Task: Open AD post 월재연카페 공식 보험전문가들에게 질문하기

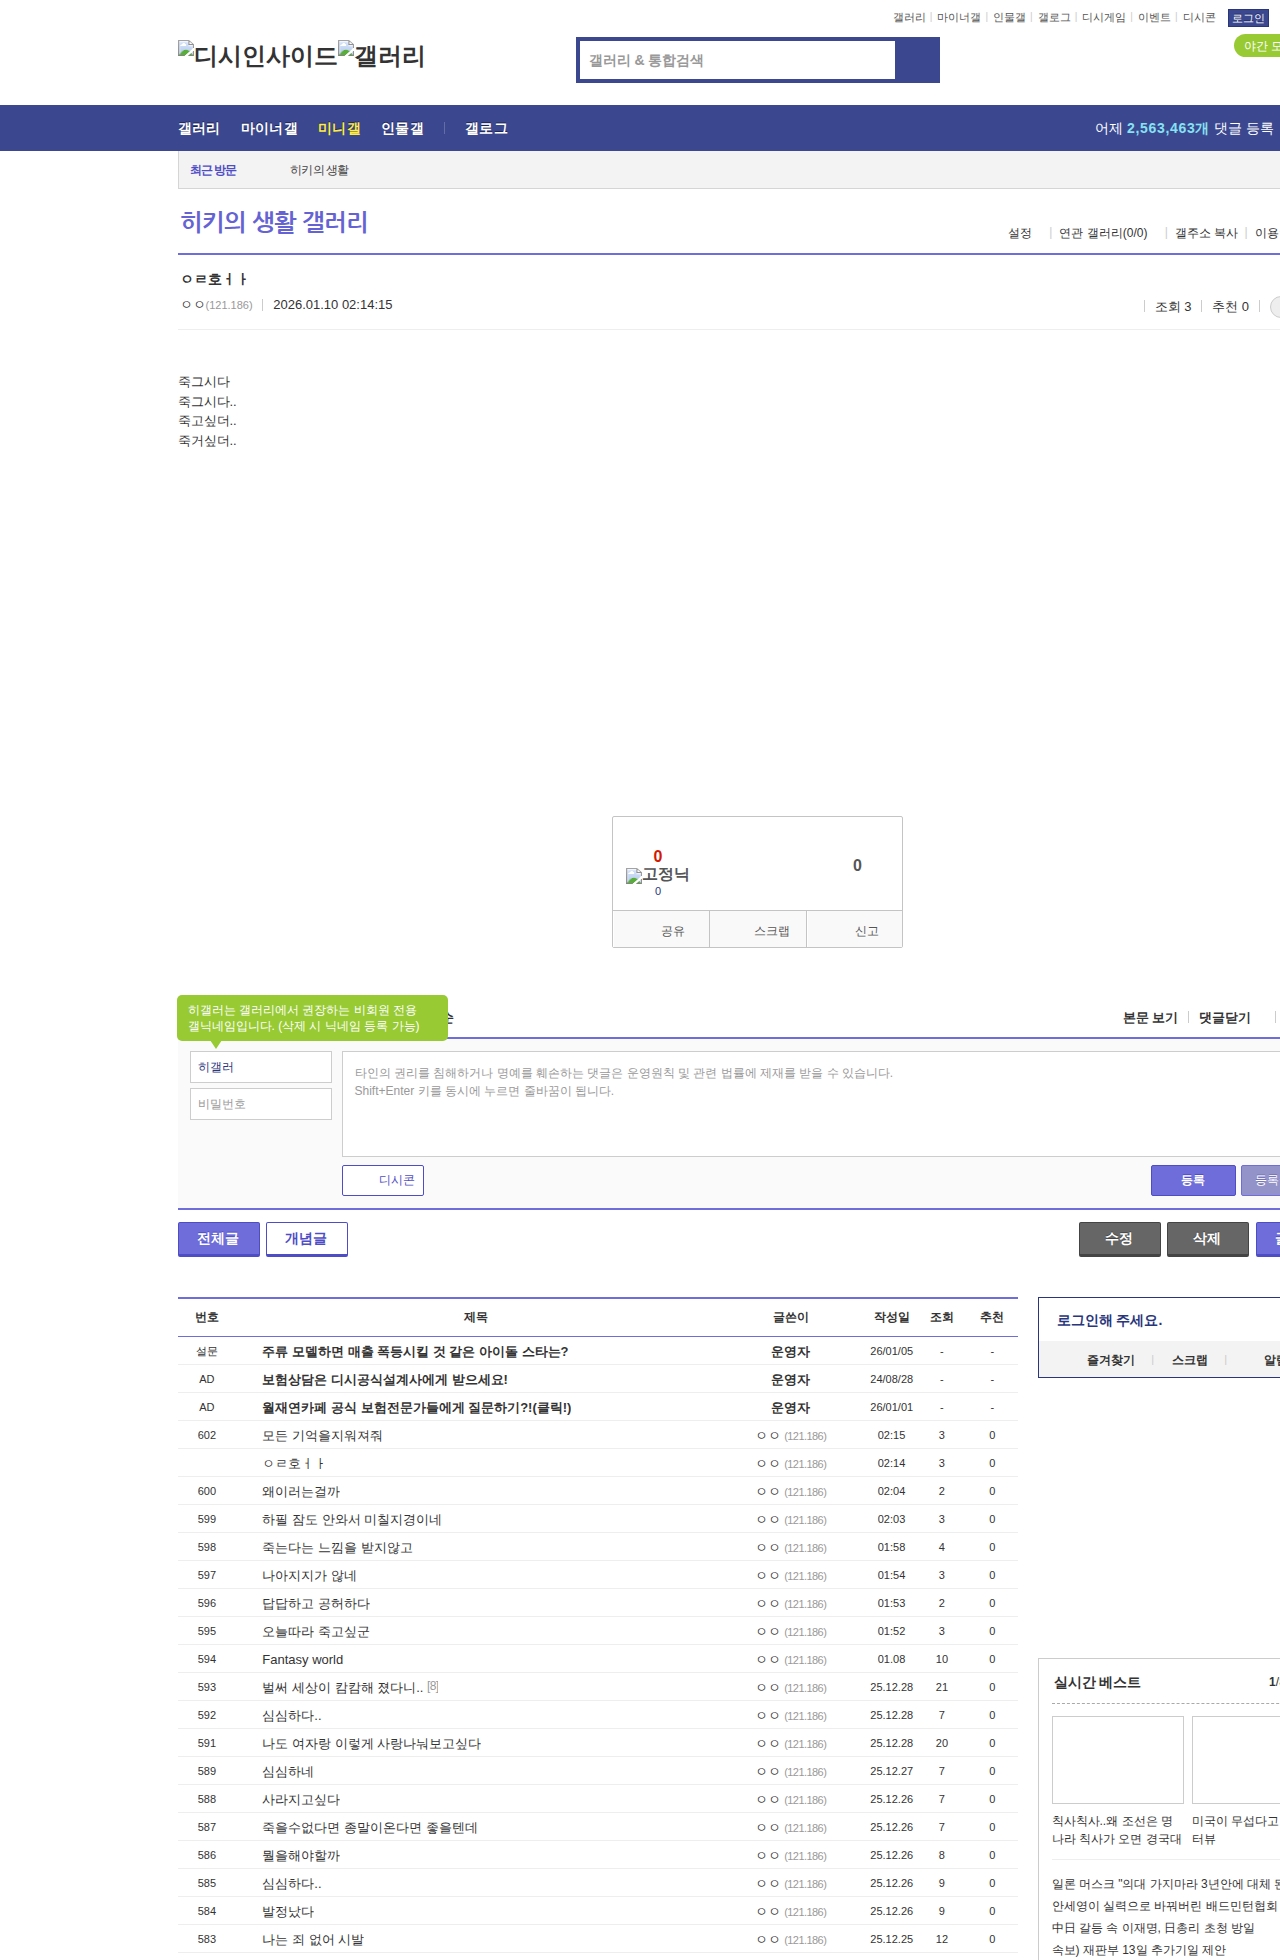Action: (x=417, y=1407)
